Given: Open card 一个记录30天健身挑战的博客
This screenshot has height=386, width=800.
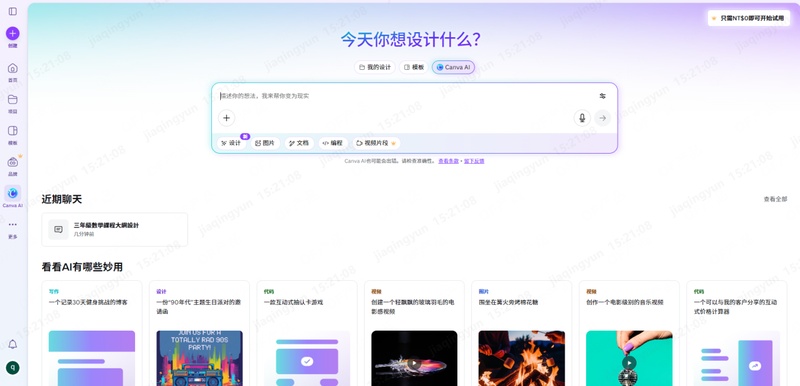Looking at the screenshot, I should pos(92,333).
